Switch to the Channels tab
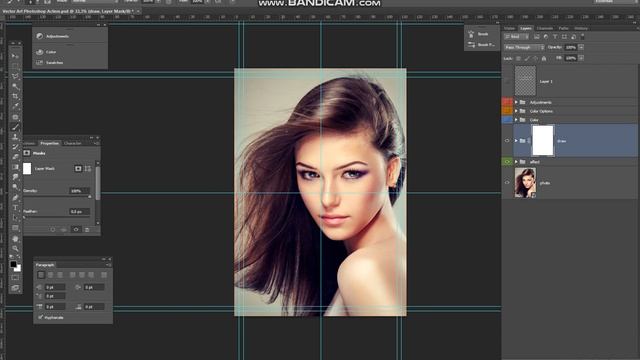 click(x=544, y=28)
